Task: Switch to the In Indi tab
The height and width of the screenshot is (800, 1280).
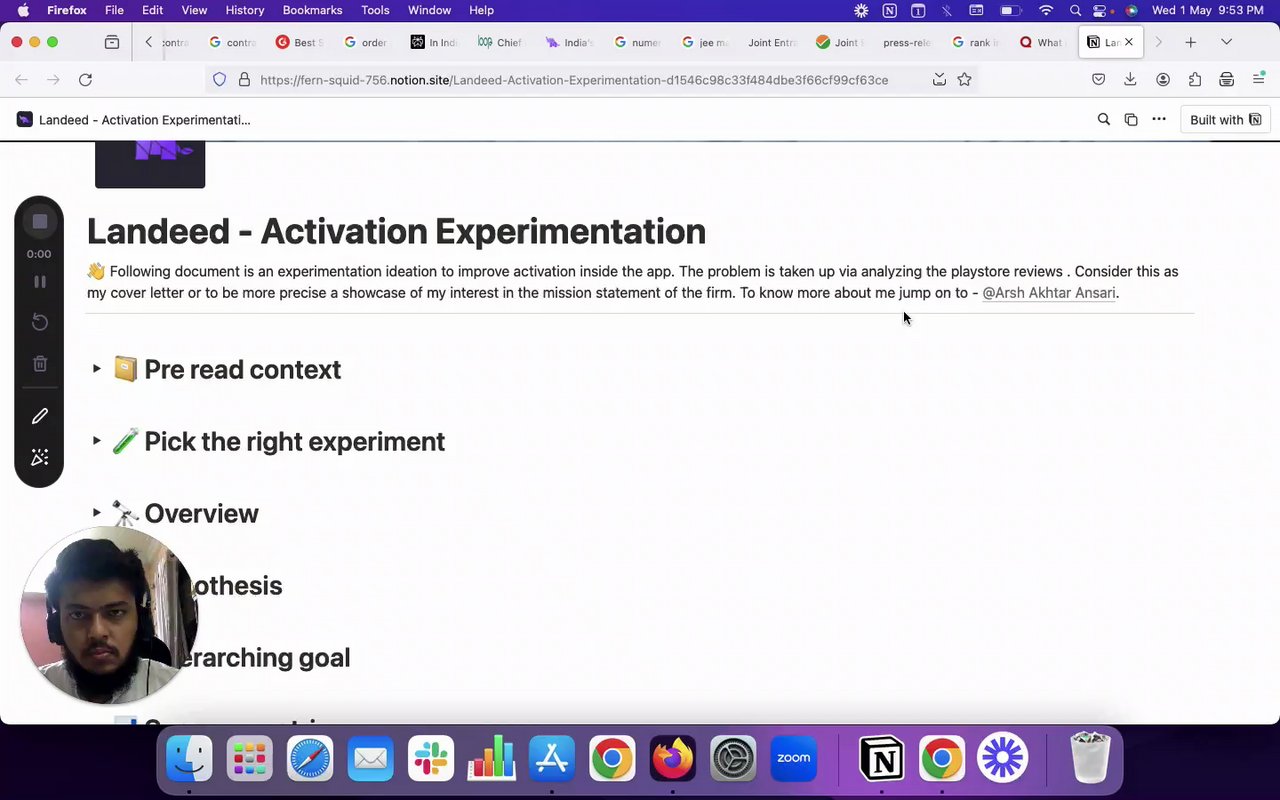Action: click(x=434, y=42)
